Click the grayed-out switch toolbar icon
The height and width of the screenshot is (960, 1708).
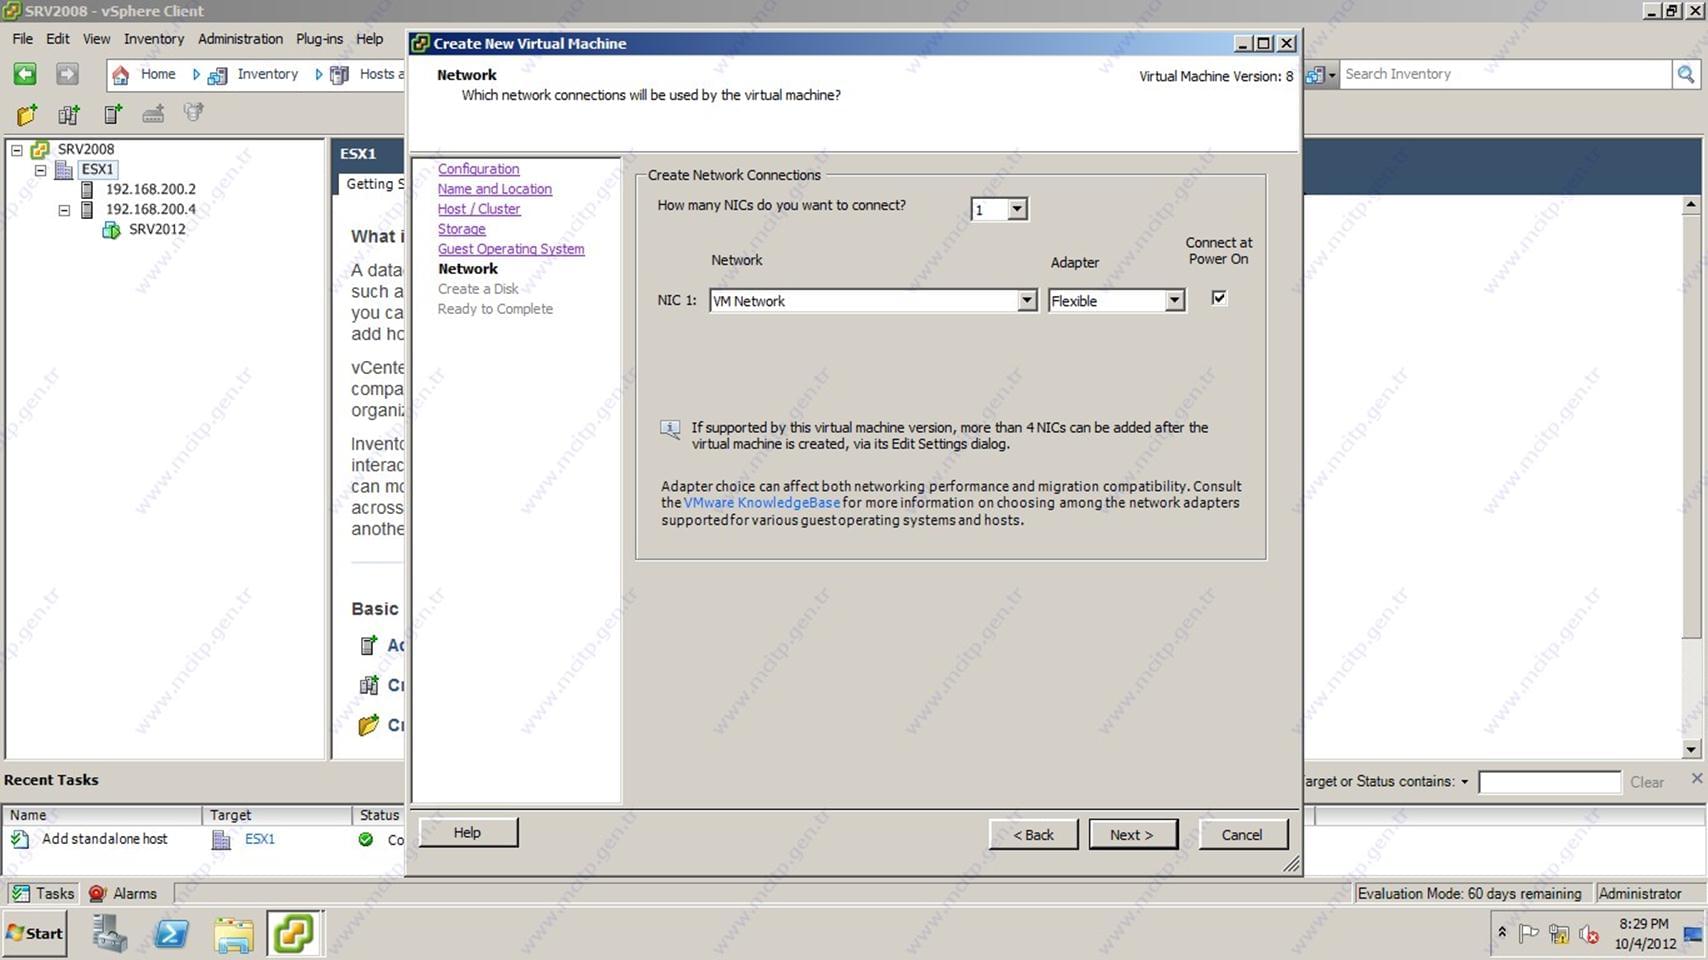point(153,114)
